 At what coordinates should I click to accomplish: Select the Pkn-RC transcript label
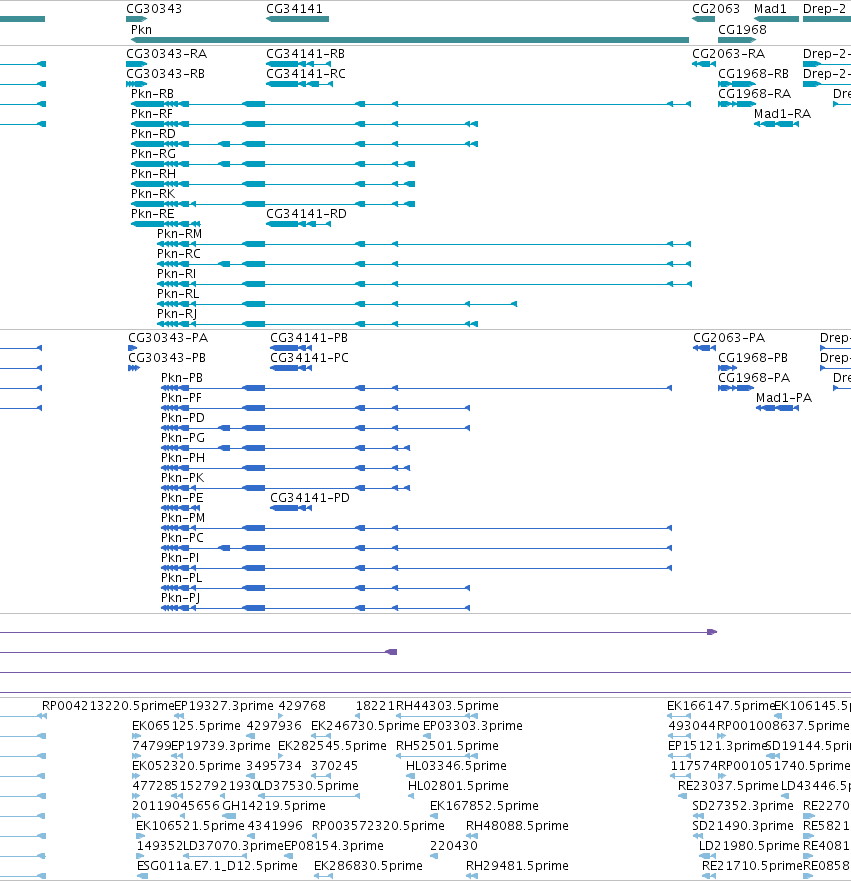tap(179, 254)
